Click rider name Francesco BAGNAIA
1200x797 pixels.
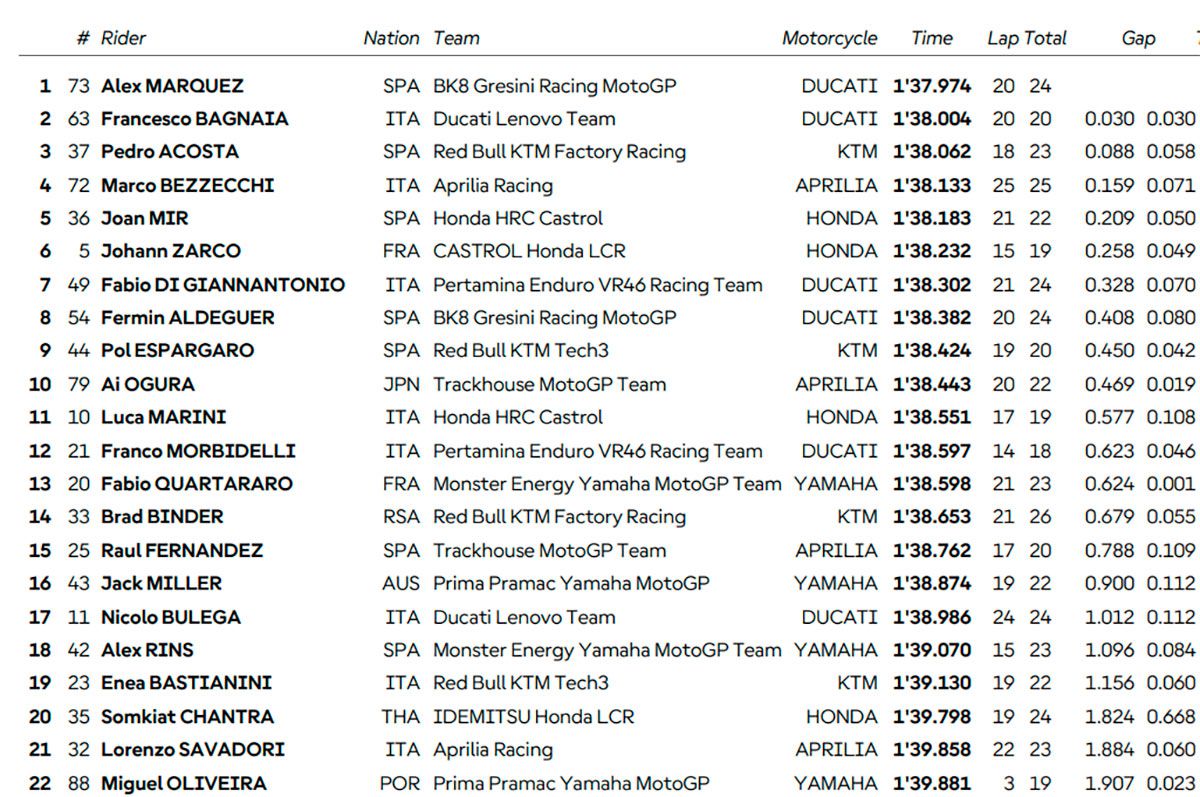pos(194,119)
